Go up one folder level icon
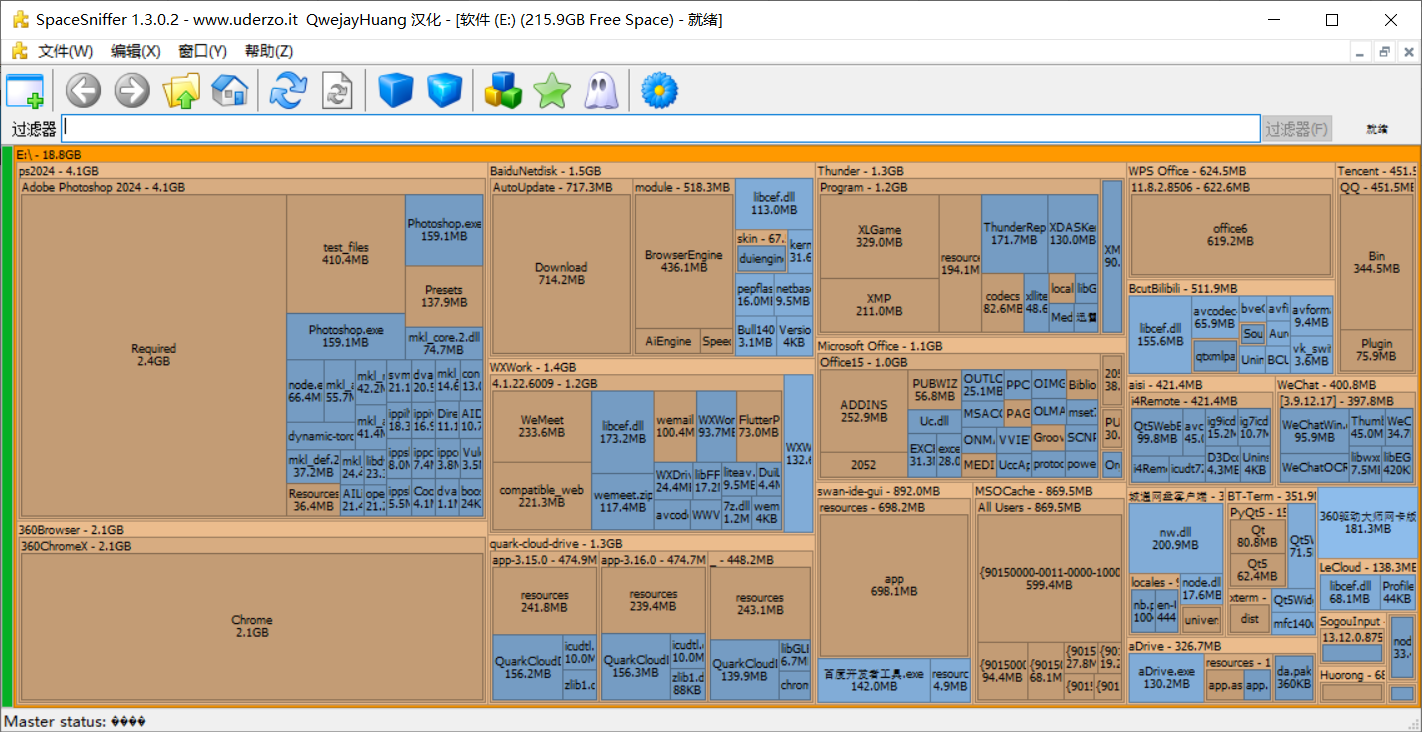Viewport: 1422px width, 732px height. click(181, 91)
